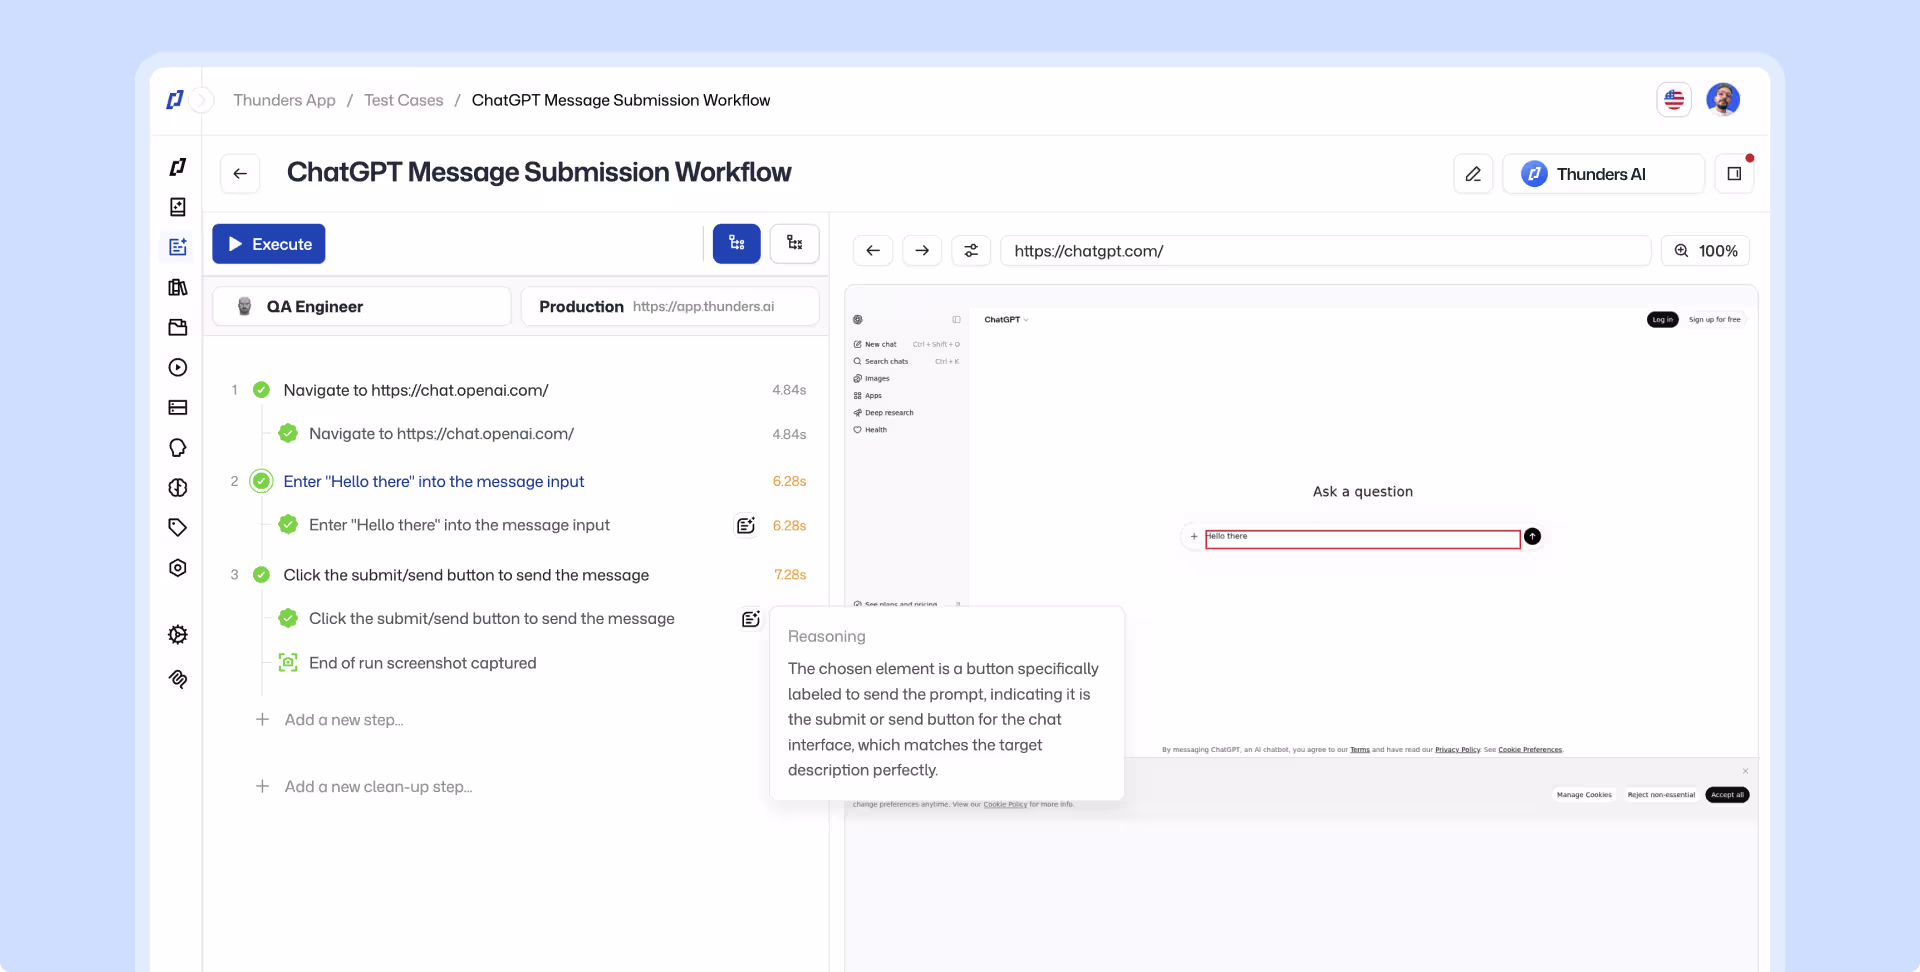The height and width of the screenshot is (972, 1920).
Task: Click the pencil edit icon
Action: click(x=1473, y=174)
